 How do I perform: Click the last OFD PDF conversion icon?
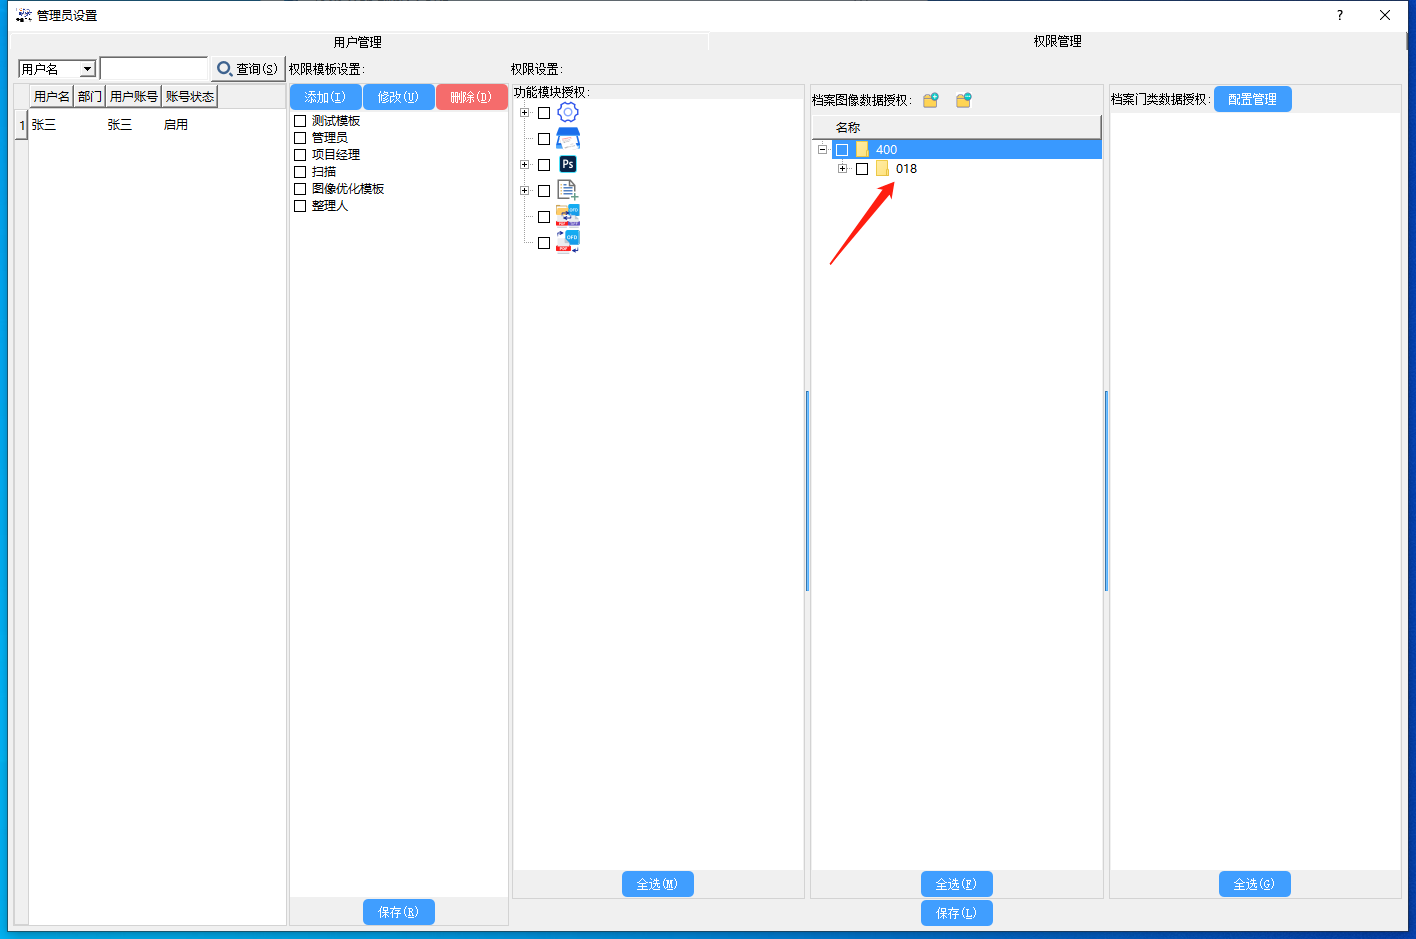click(568, 242)
